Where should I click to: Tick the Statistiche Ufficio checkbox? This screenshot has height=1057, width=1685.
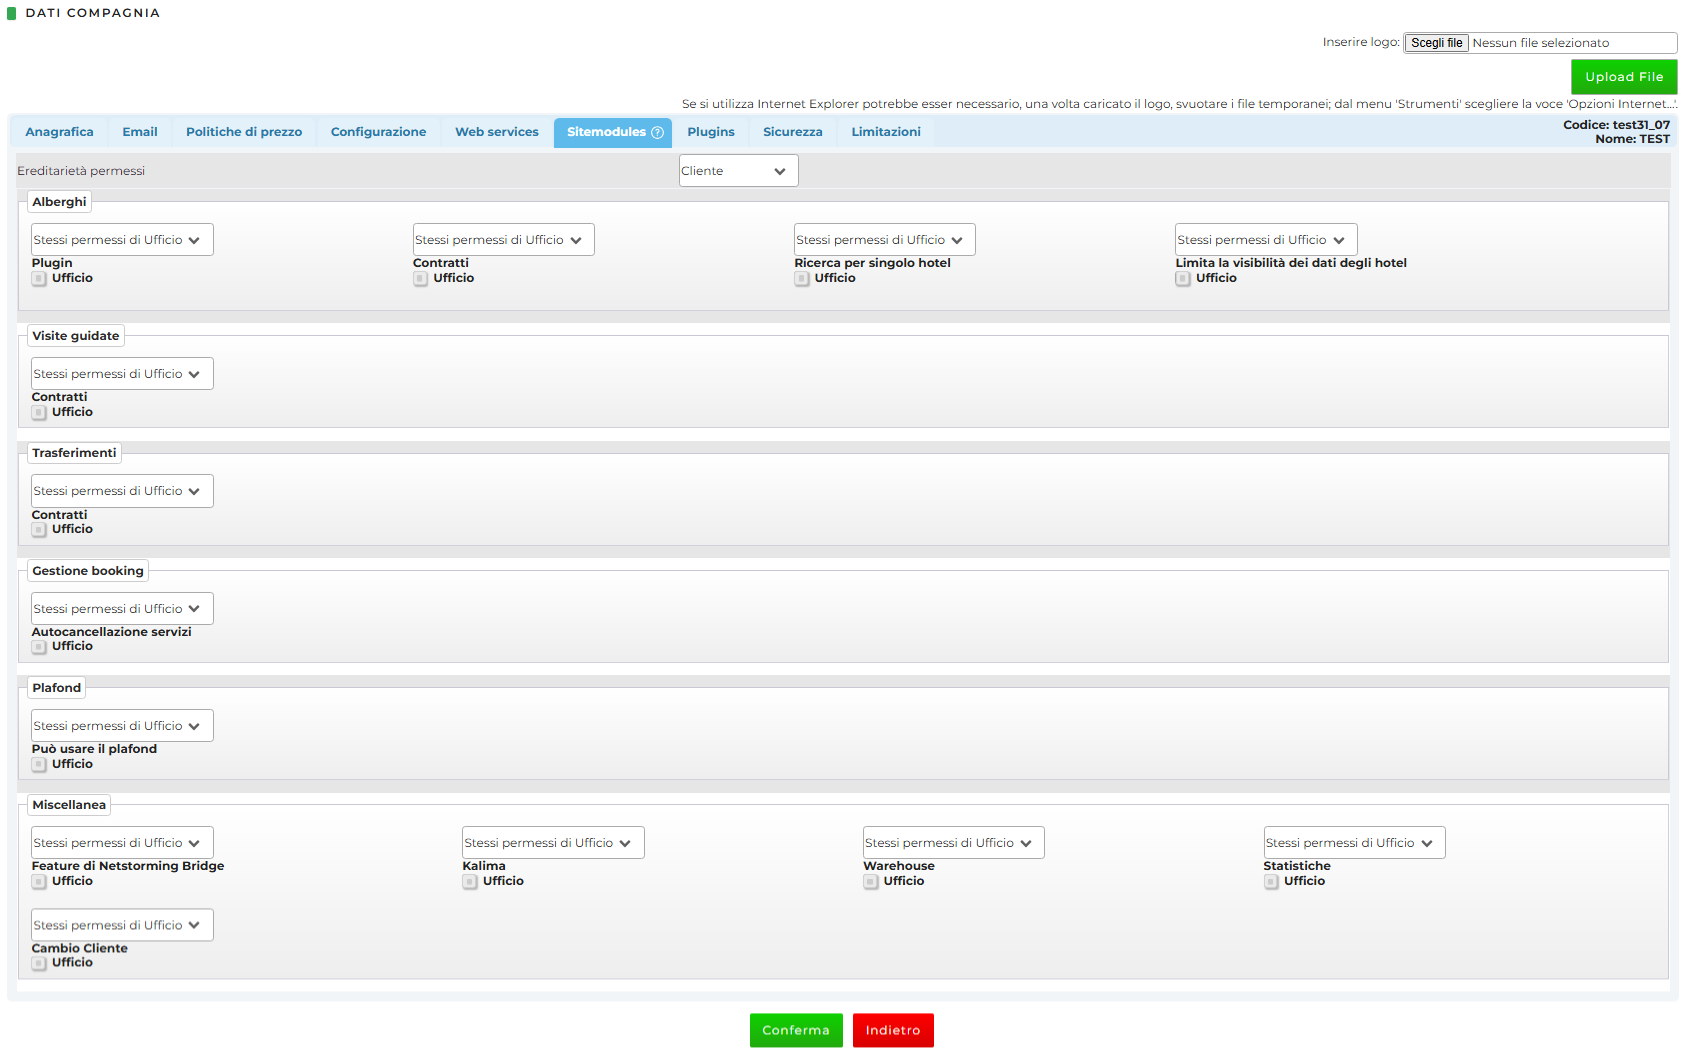click(x=1271, y=882)
